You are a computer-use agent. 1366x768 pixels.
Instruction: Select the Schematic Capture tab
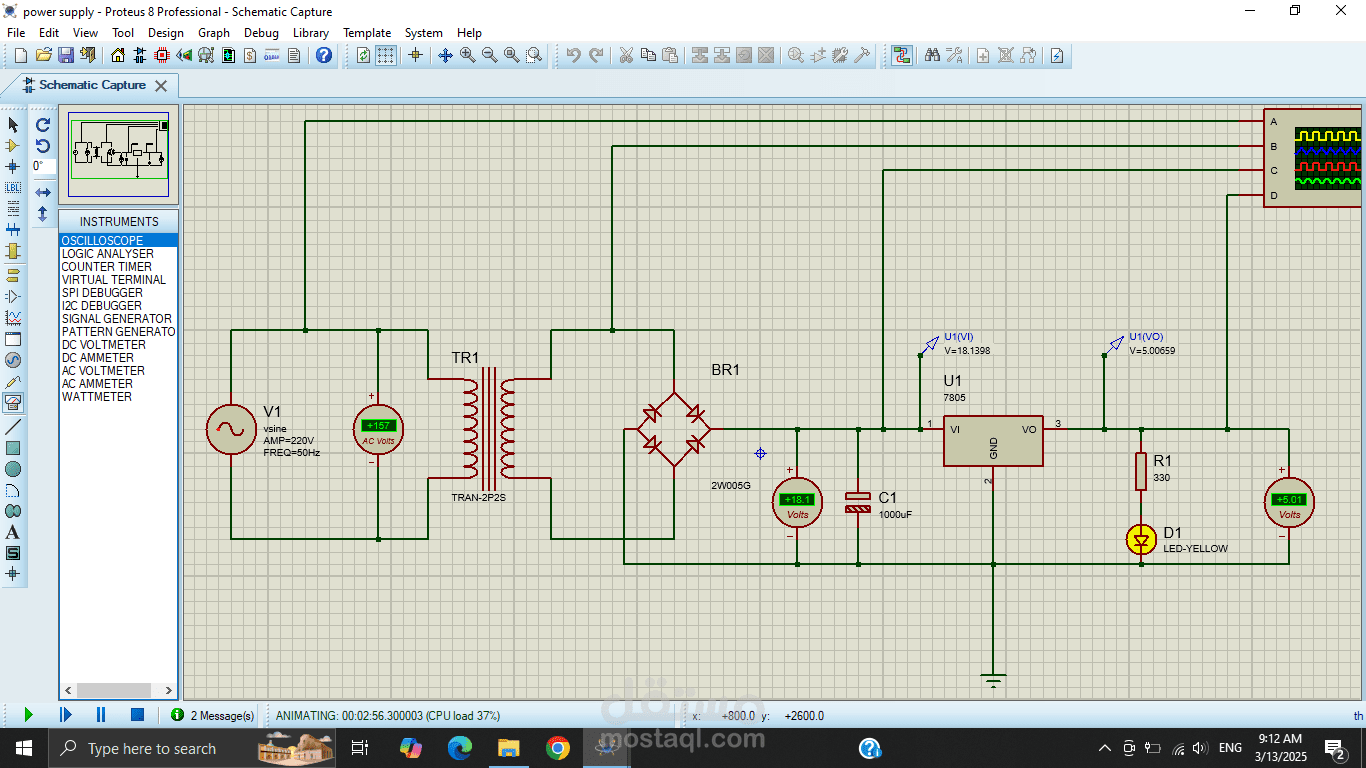click(92, 85)
